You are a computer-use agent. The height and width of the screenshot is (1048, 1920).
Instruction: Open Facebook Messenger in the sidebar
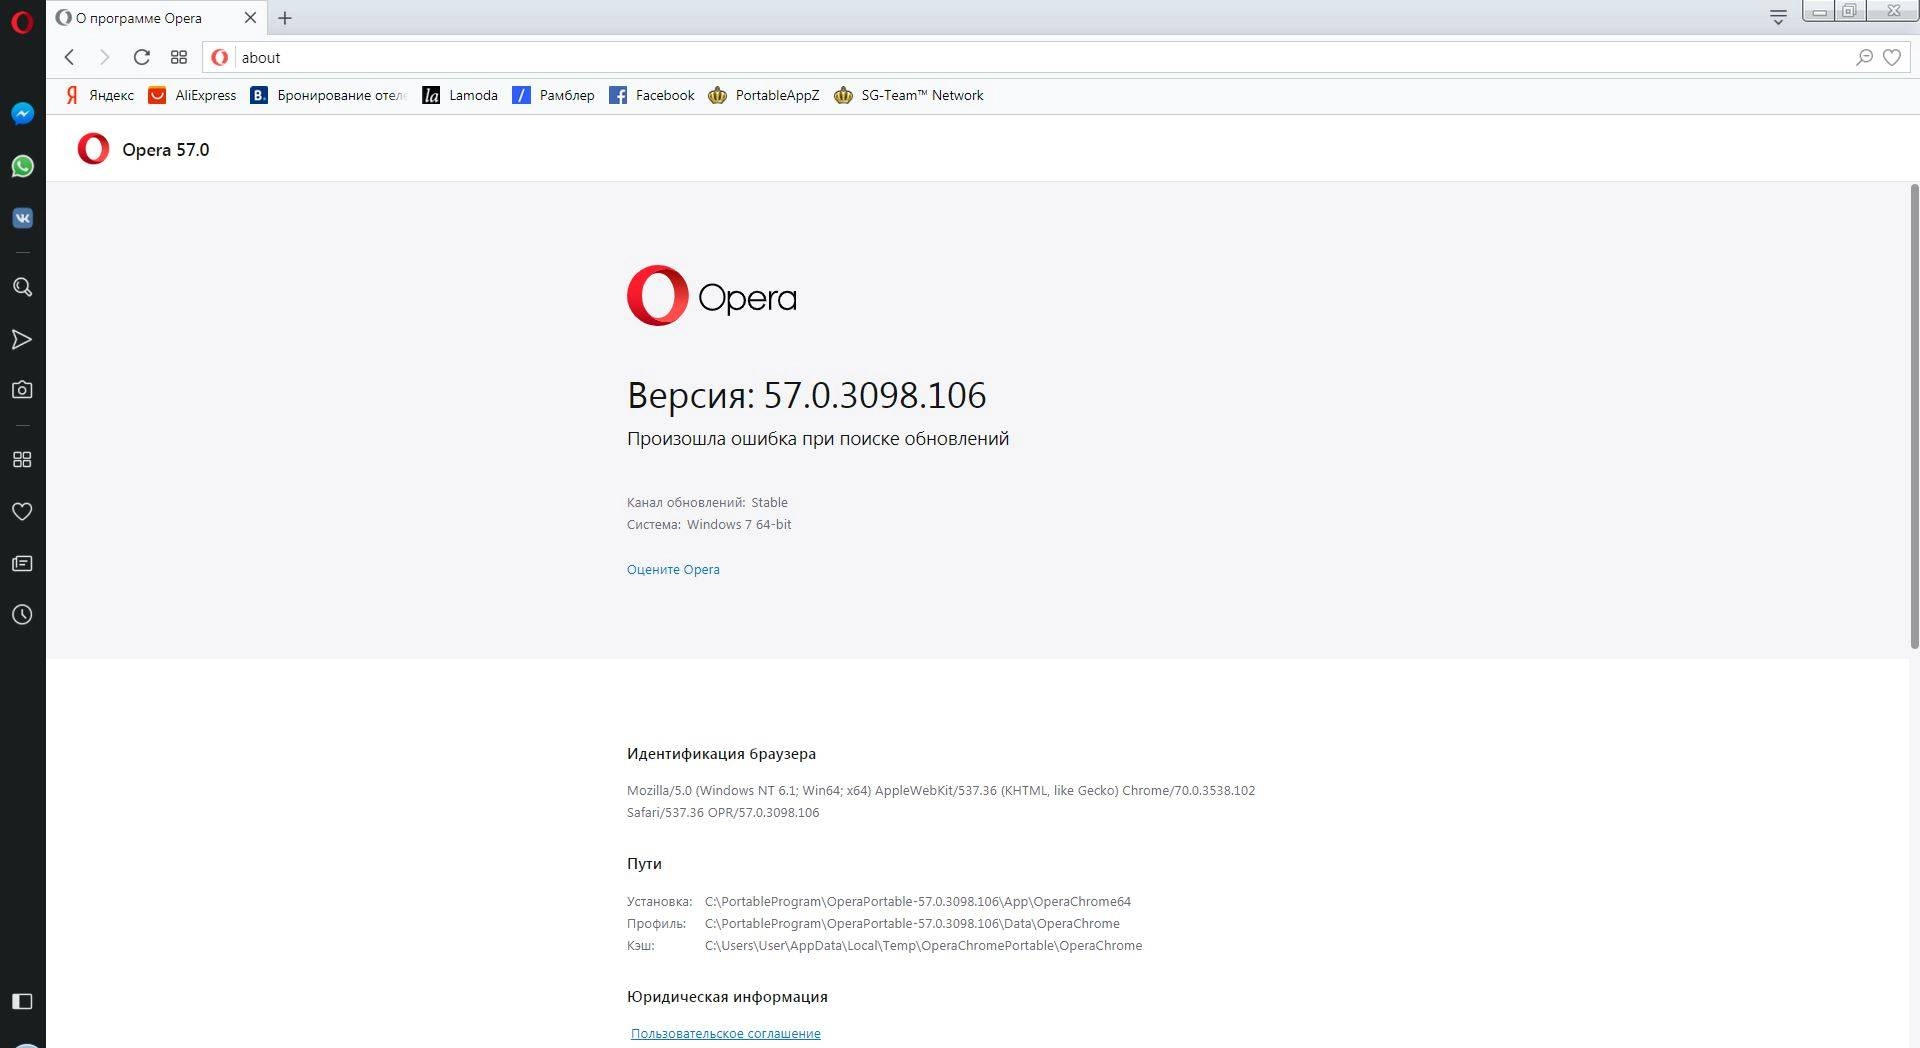tap(22, 114)
